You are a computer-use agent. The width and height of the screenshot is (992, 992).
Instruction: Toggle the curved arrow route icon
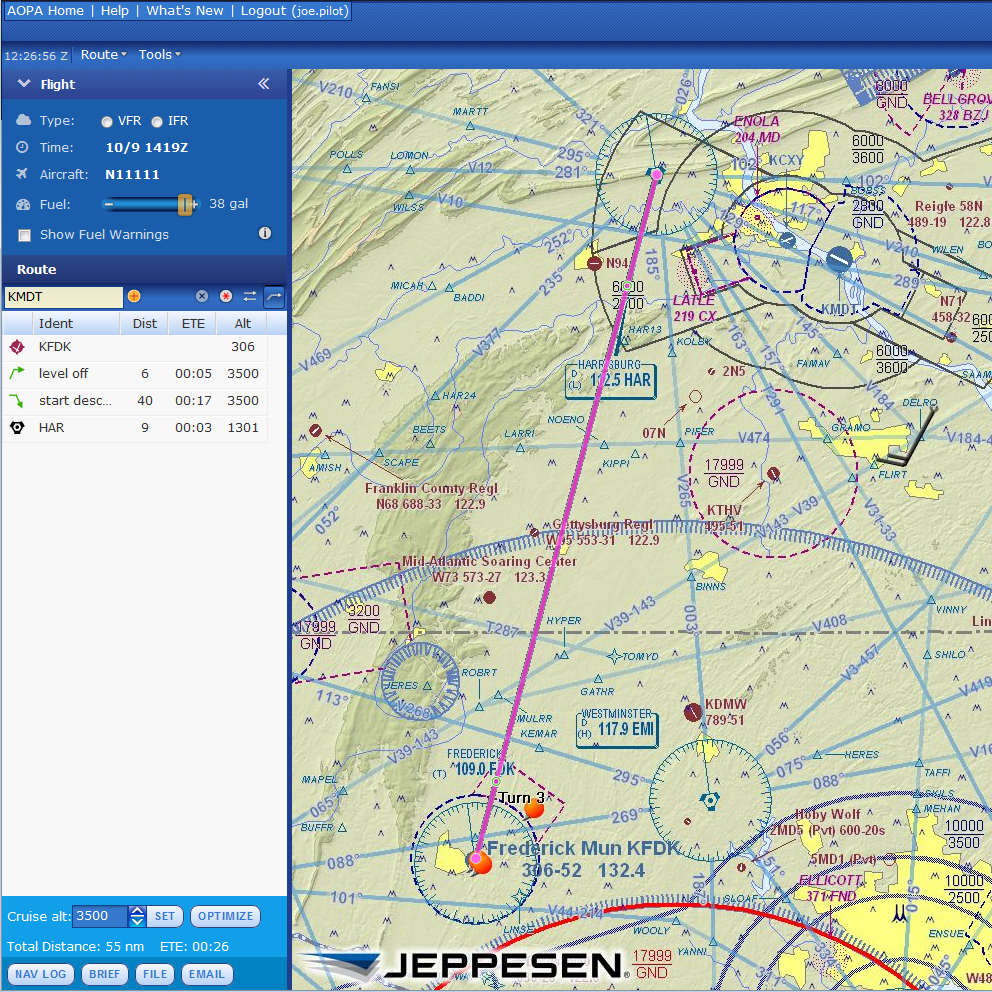[274, 296]
